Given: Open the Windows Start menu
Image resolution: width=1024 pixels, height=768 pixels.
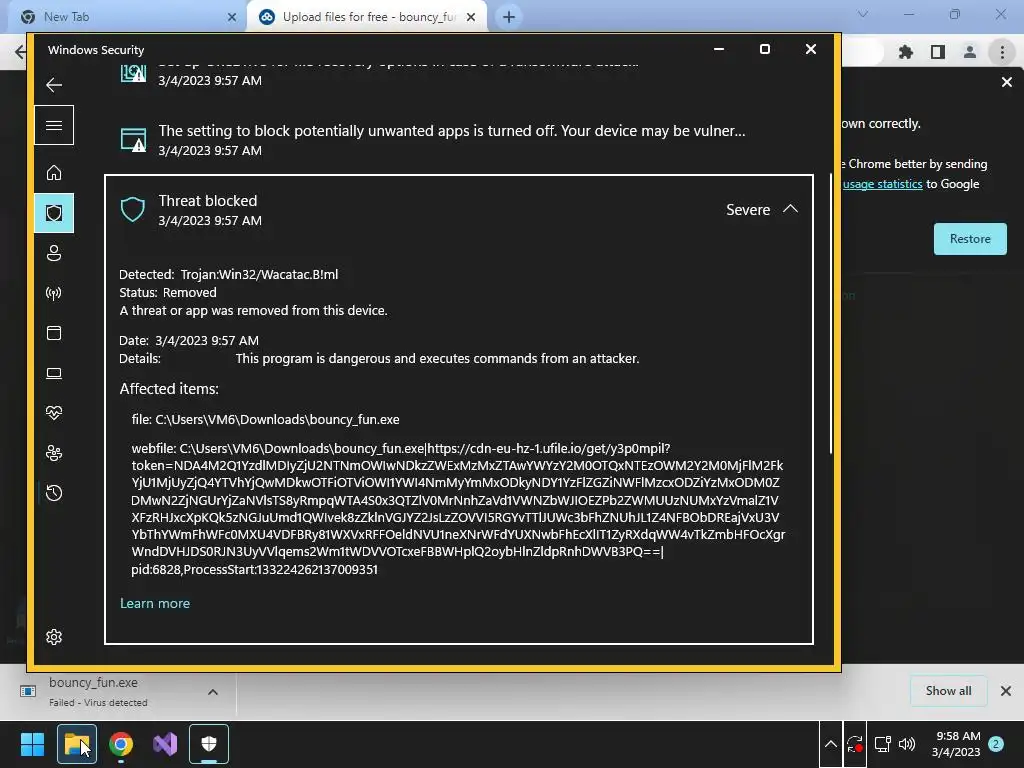Looking at the screenshot, I should pos(32,744).
